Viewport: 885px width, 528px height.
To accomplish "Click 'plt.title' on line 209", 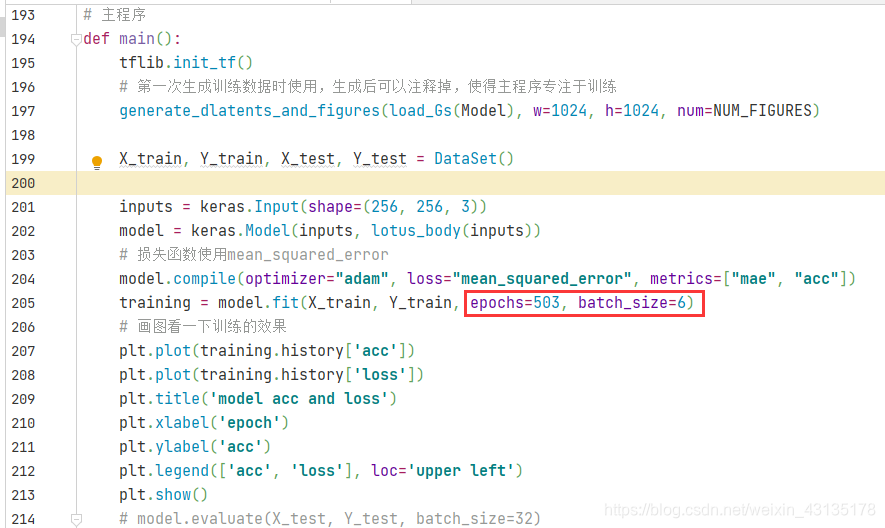I will point(159,399).
